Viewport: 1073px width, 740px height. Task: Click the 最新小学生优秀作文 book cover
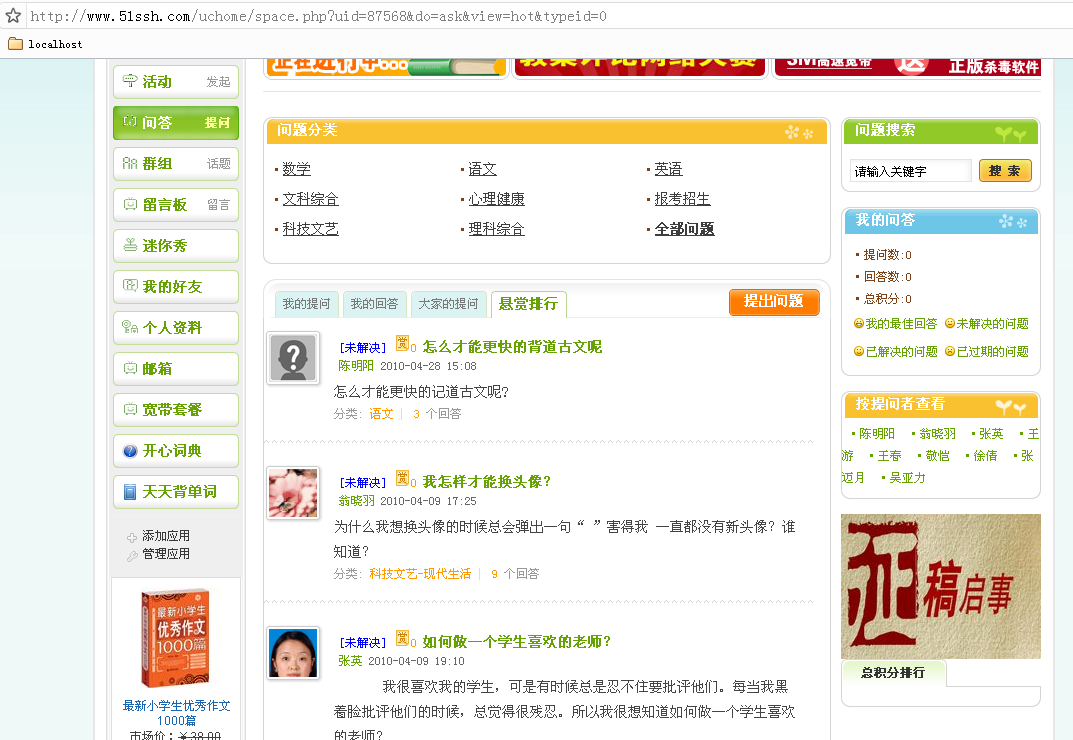pyautogui.click(x=175, y=638)
